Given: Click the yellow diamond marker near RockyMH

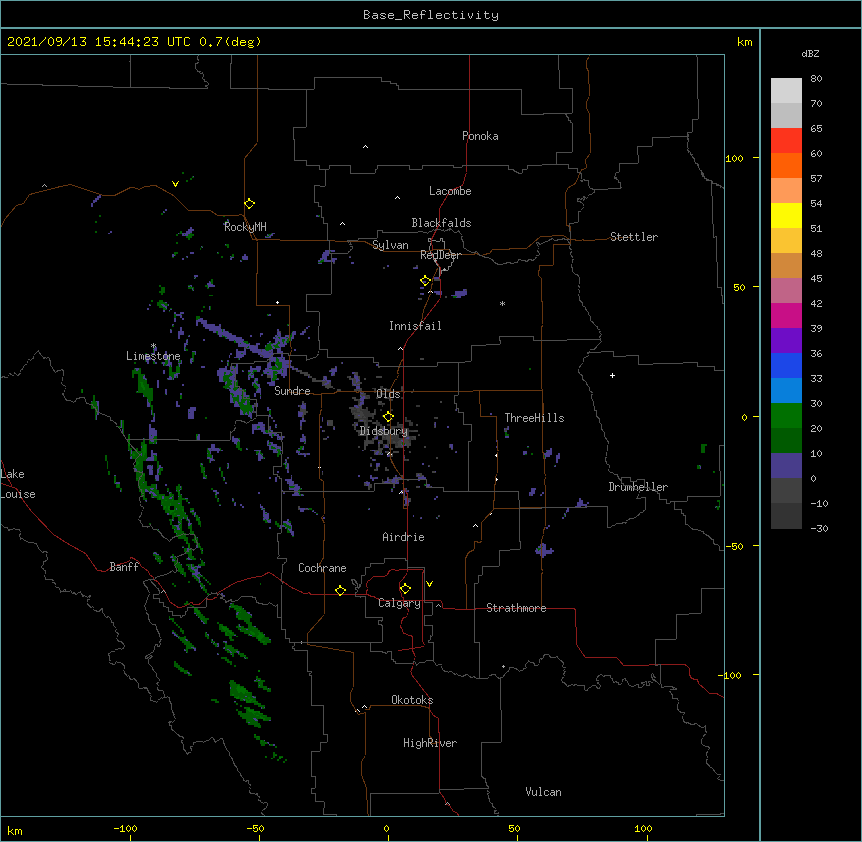Looking at the screenshot, I should [249, 204].
